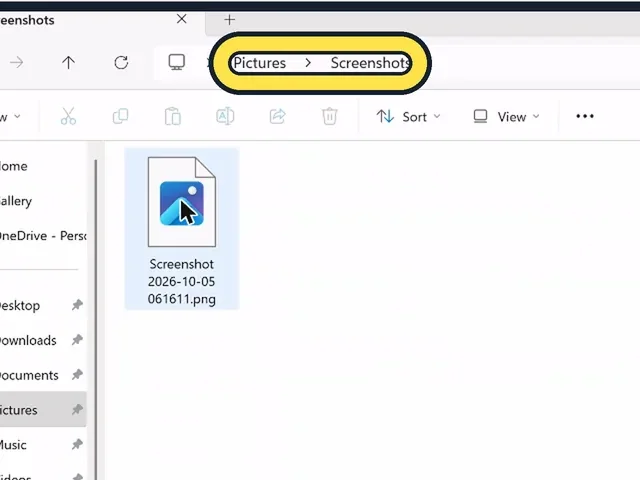Image resolution: width=640 pixels, height=480 pixels.
Task: Open Downloads in the navigation pane
Action: 28,340
